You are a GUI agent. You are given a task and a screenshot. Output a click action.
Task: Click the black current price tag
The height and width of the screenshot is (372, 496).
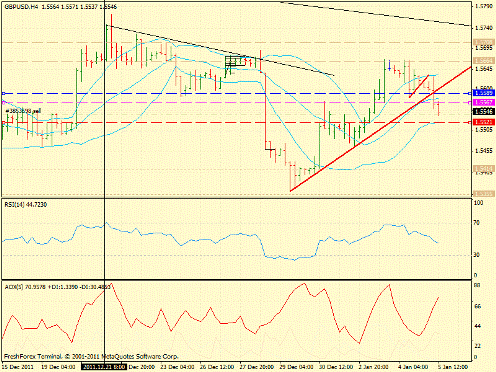point(484,111)
